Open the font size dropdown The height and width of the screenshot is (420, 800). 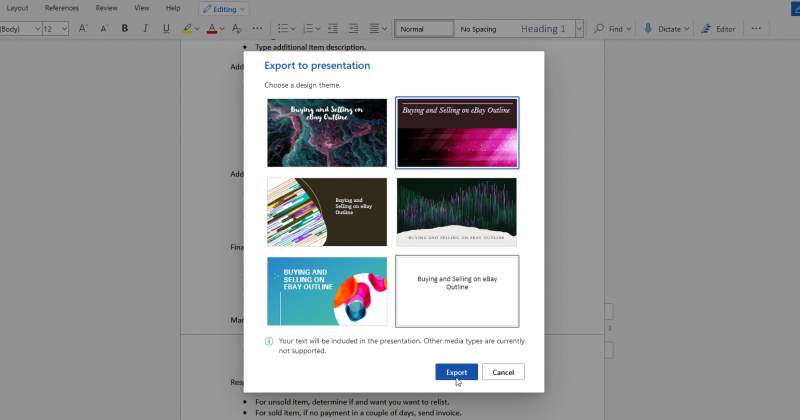(64, 29)
